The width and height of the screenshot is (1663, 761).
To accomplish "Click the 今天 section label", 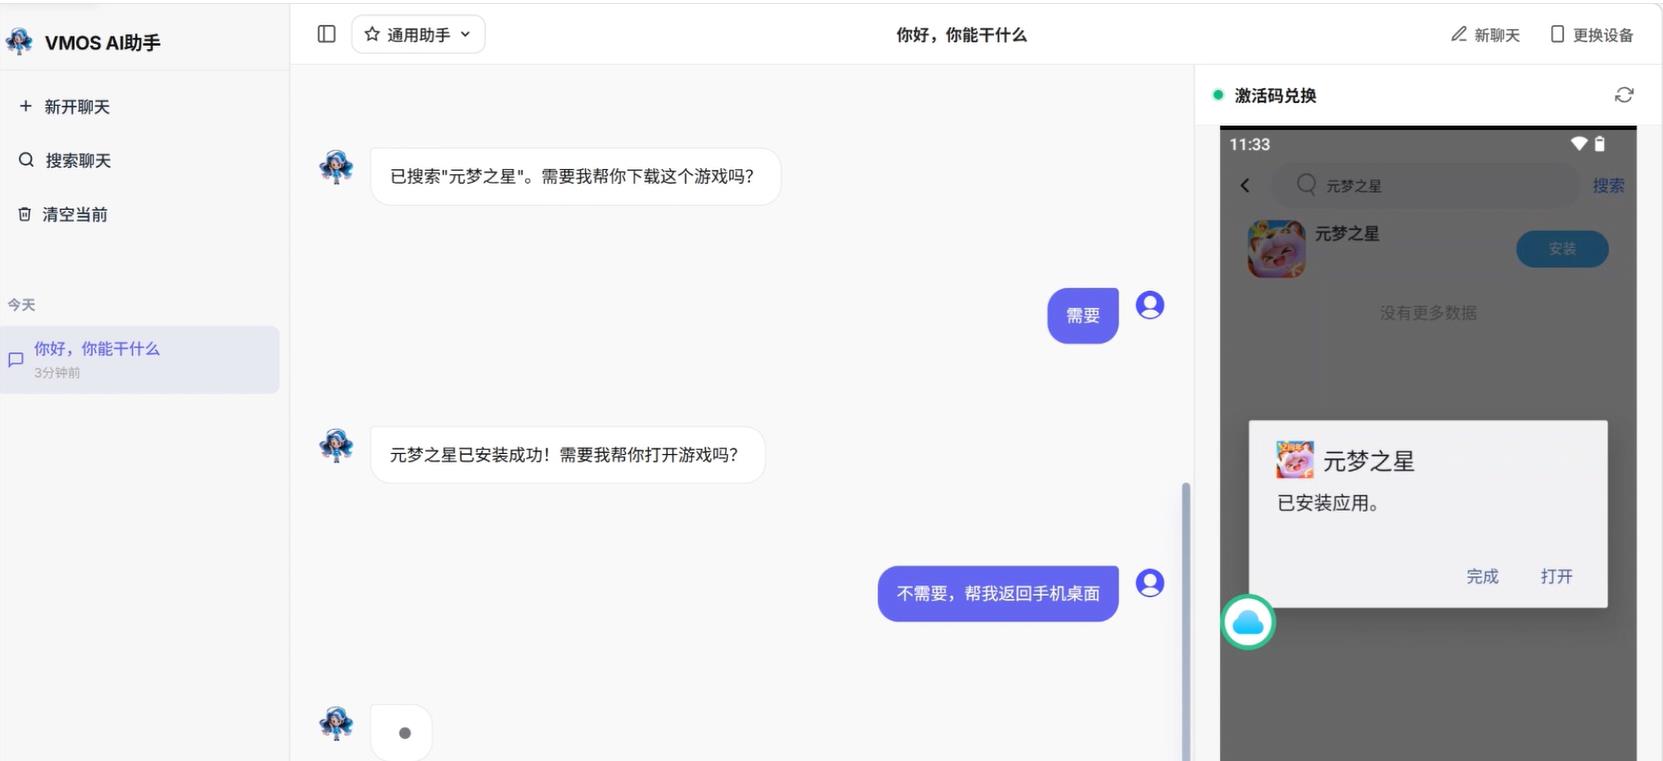I will point(21,305).
